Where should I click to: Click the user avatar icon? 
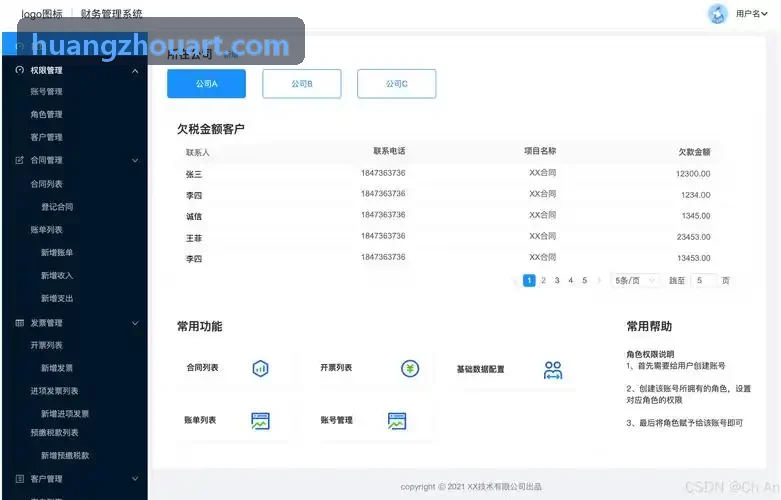[x=717, y=14]
